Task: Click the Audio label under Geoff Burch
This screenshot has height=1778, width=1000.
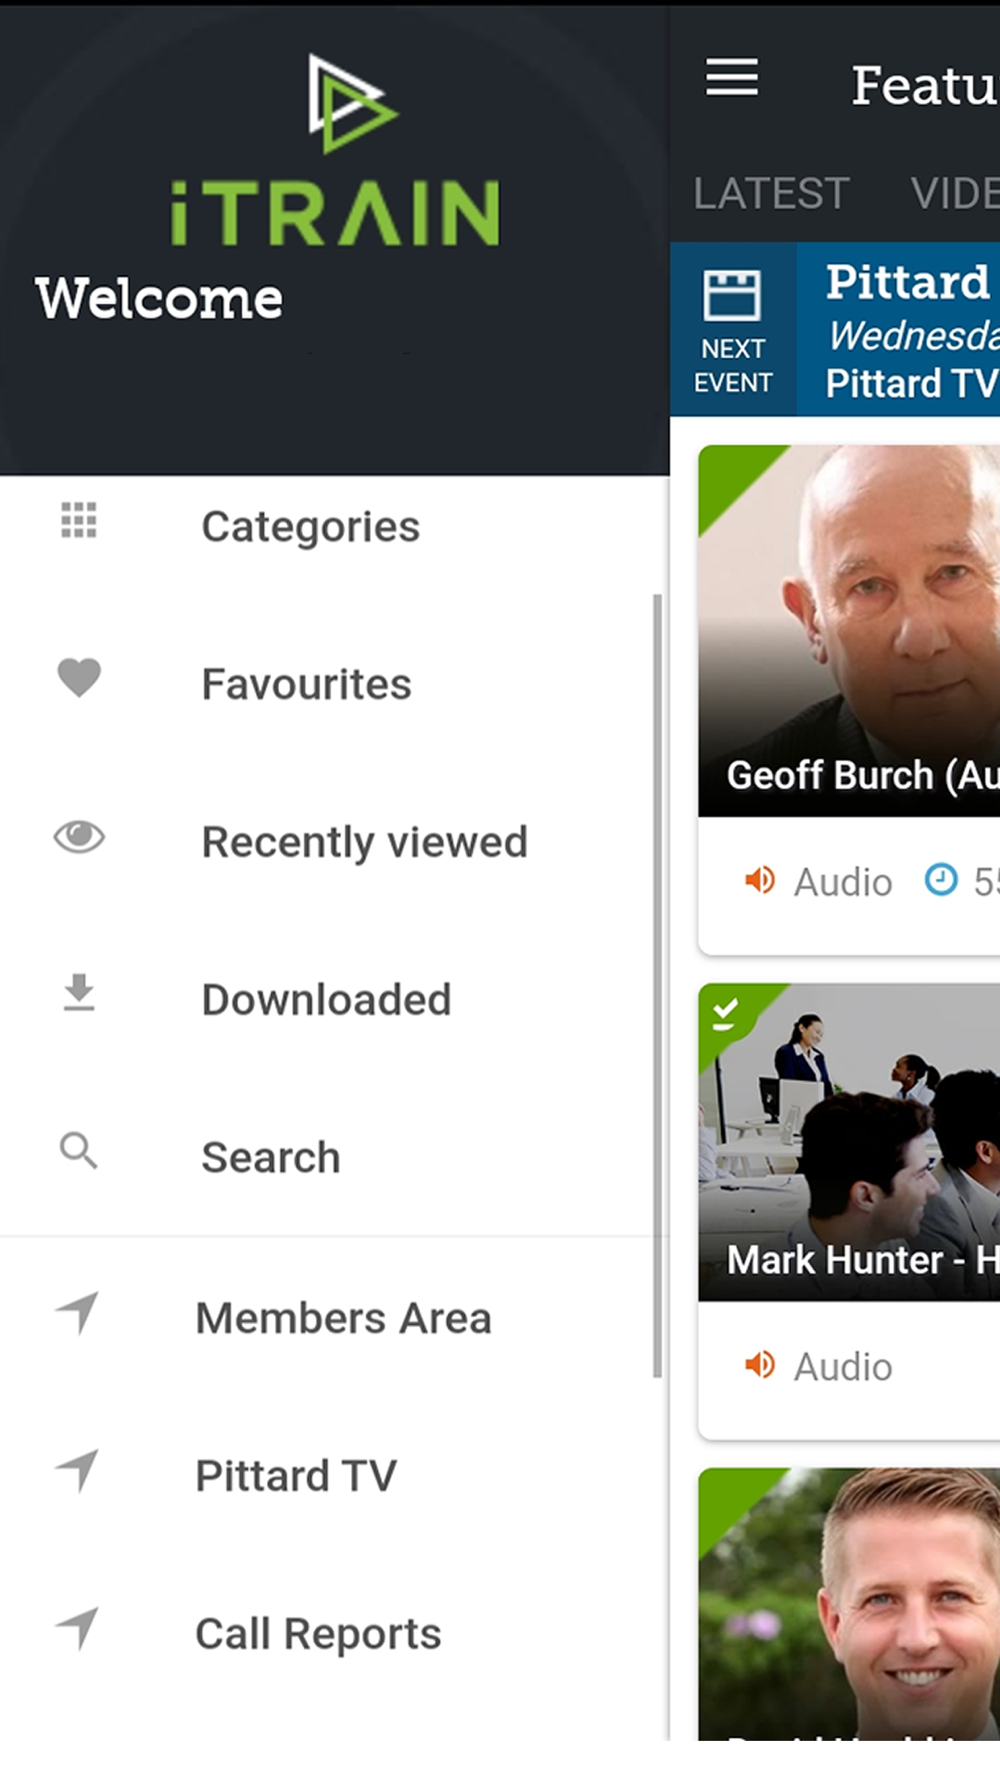Action: (x=842, y=882)
